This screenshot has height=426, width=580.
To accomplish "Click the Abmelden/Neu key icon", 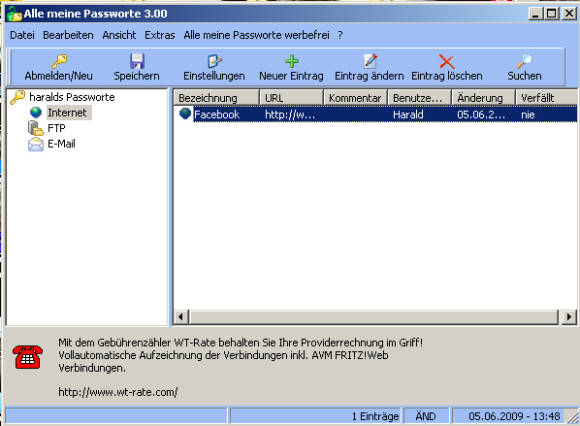I will pyautogui.click(x=59, y=61).
